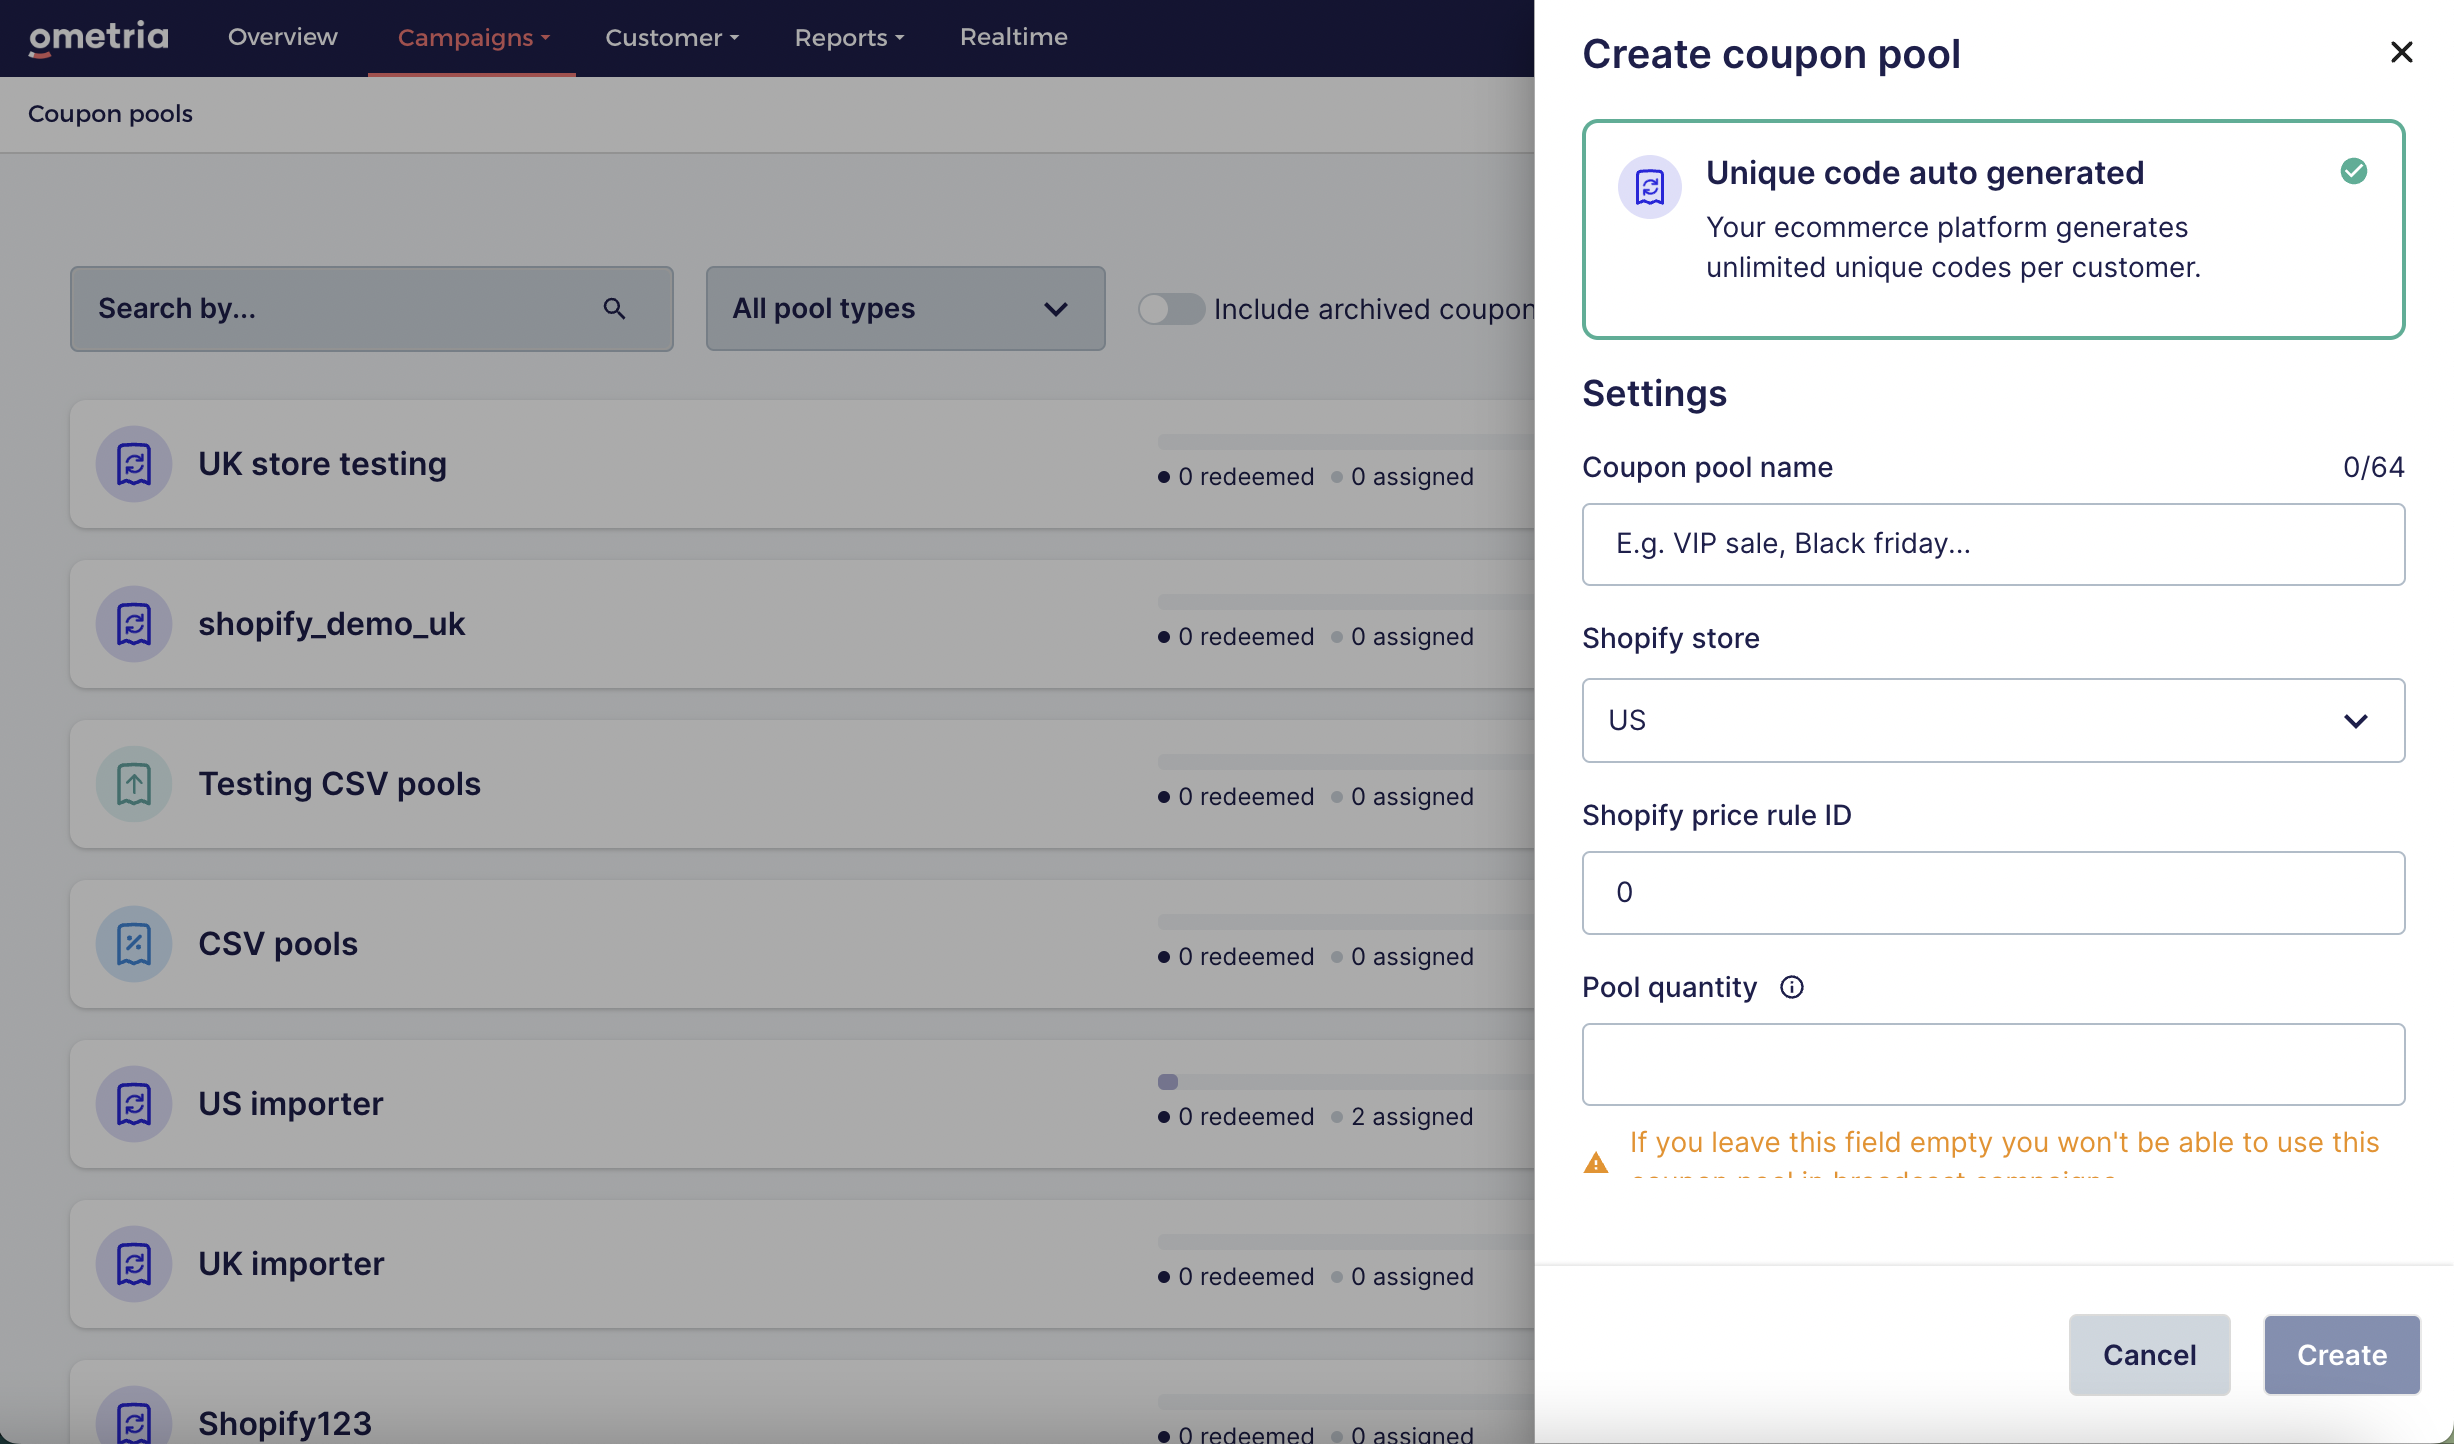Open the Shopify123 pool

[802, 1402]
